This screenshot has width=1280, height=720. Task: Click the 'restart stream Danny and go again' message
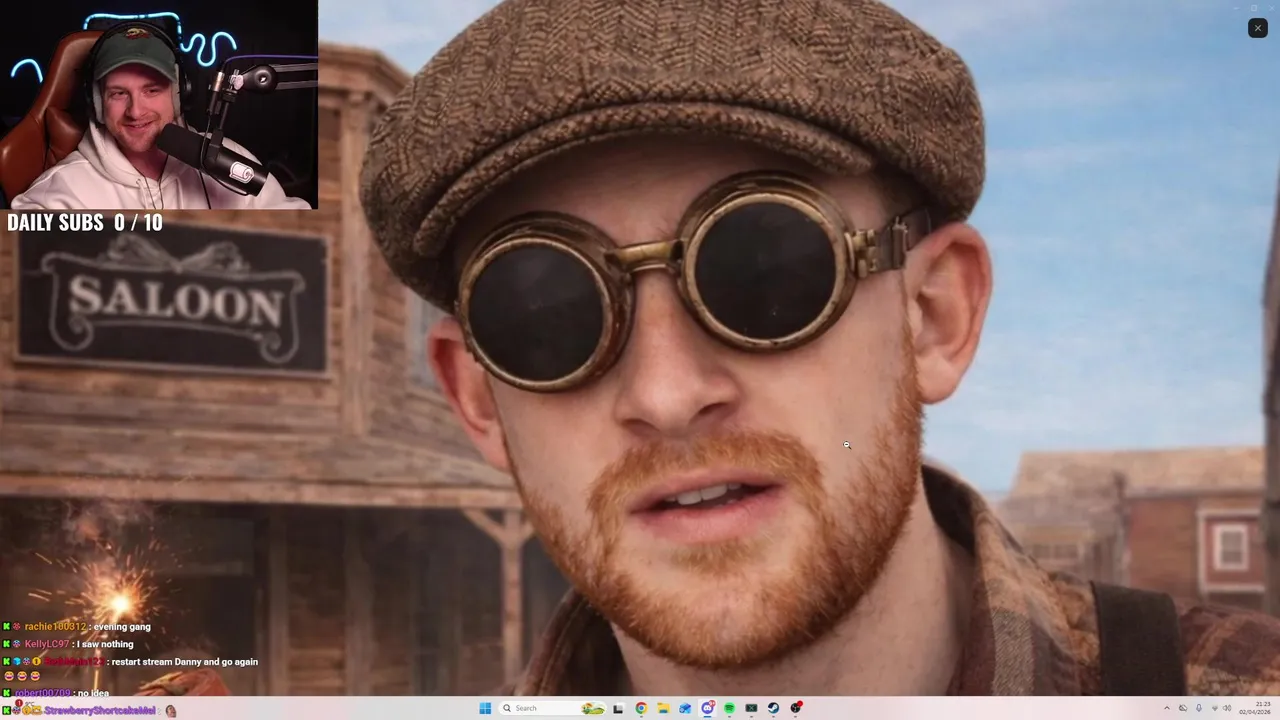click(x=184, y=662)
